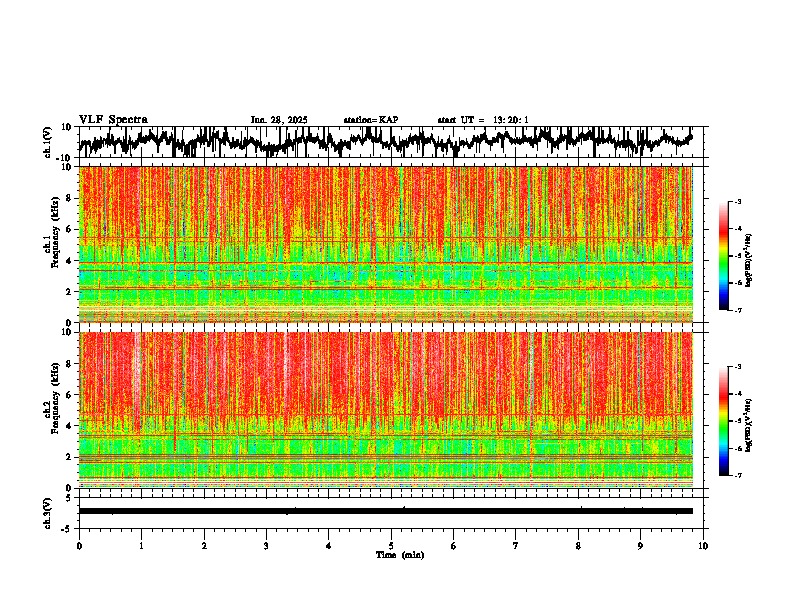Click the time axis tick label "5"
This screenshot has width=792, height=612.
click(391, 546)
